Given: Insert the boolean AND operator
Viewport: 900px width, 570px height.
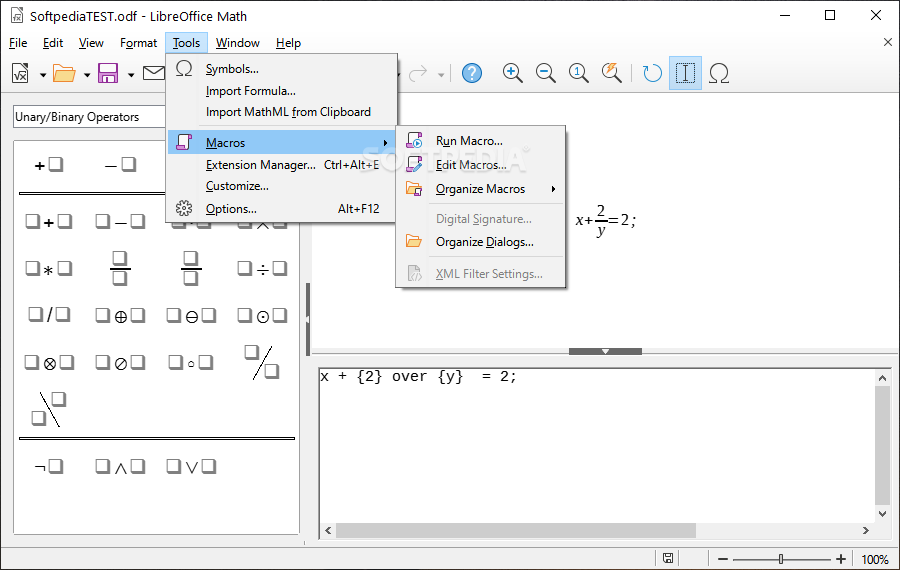Looking at the screenshot, I should 120,467.
